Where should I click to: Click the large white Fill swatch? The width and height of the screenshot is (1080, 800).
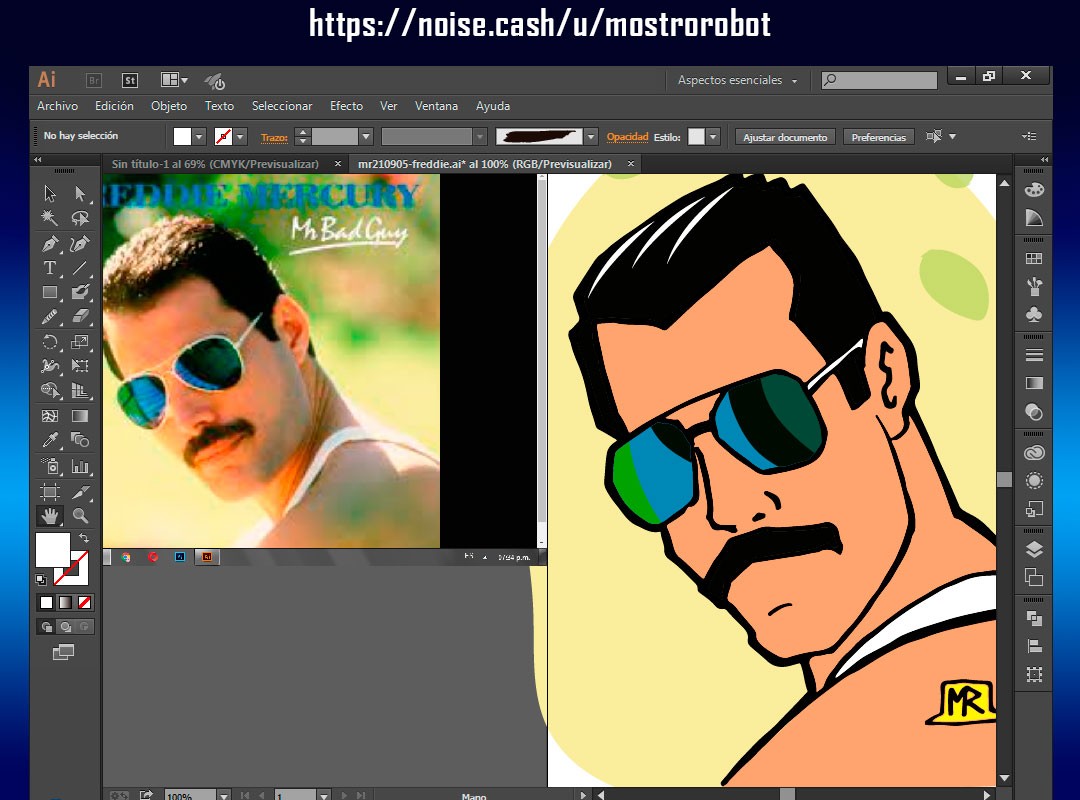pos(52,549)
